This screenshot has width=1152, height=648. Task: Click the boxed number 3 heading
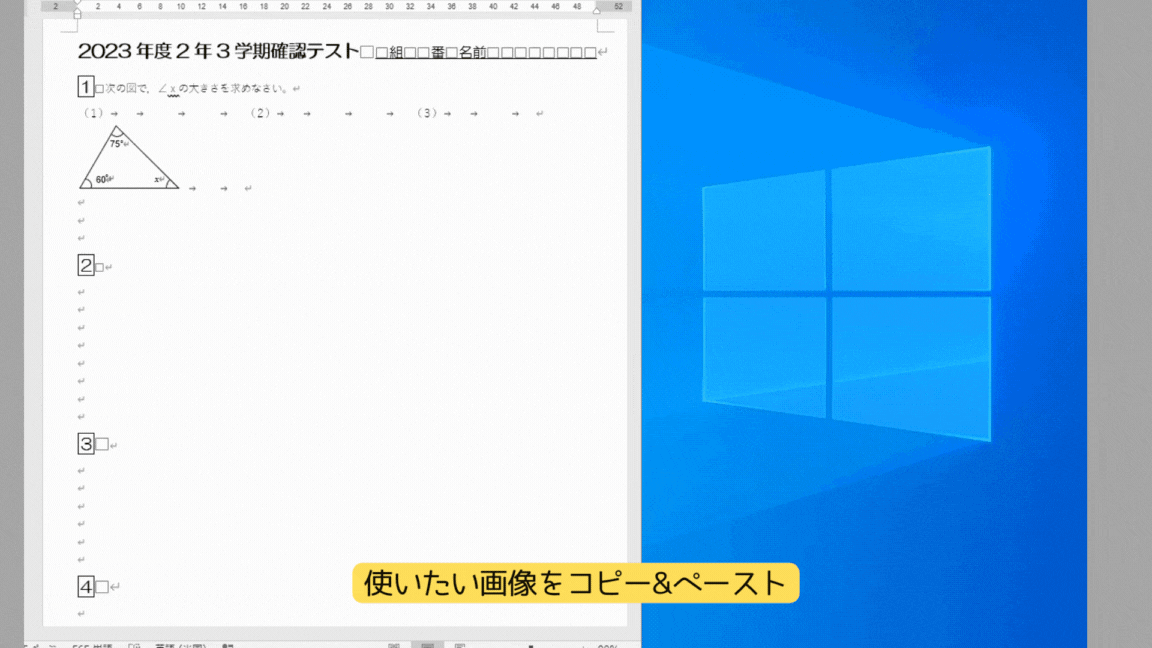(x=85, y=444)
